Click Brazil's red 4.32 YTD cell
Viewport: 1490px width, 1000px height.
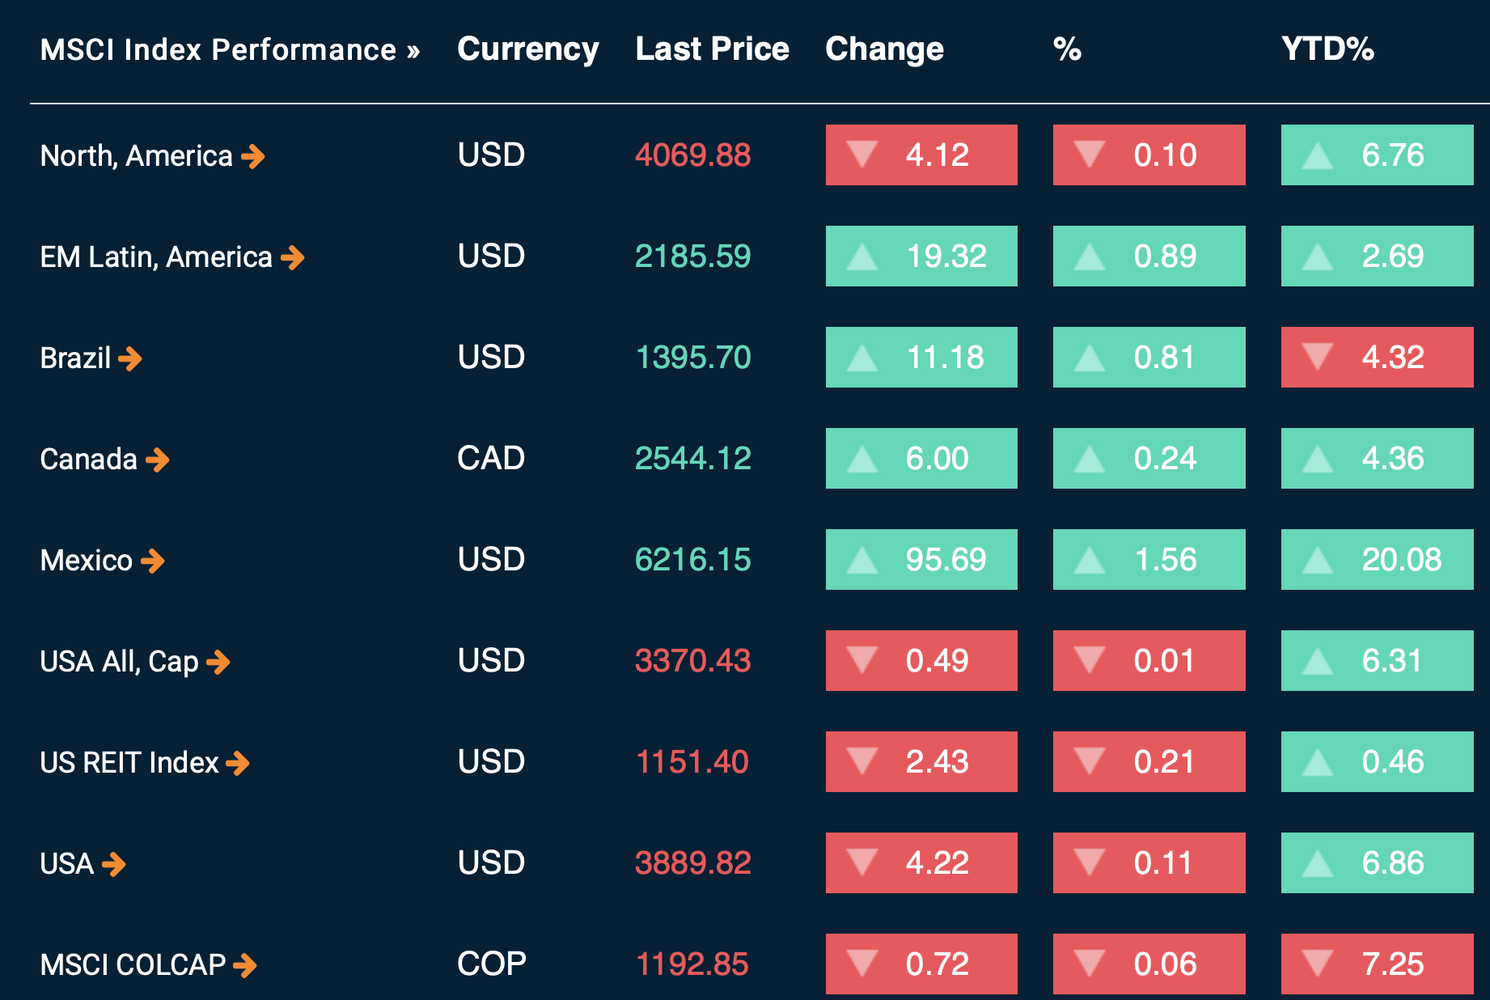pyautogui.click(x=1376, y=357)
